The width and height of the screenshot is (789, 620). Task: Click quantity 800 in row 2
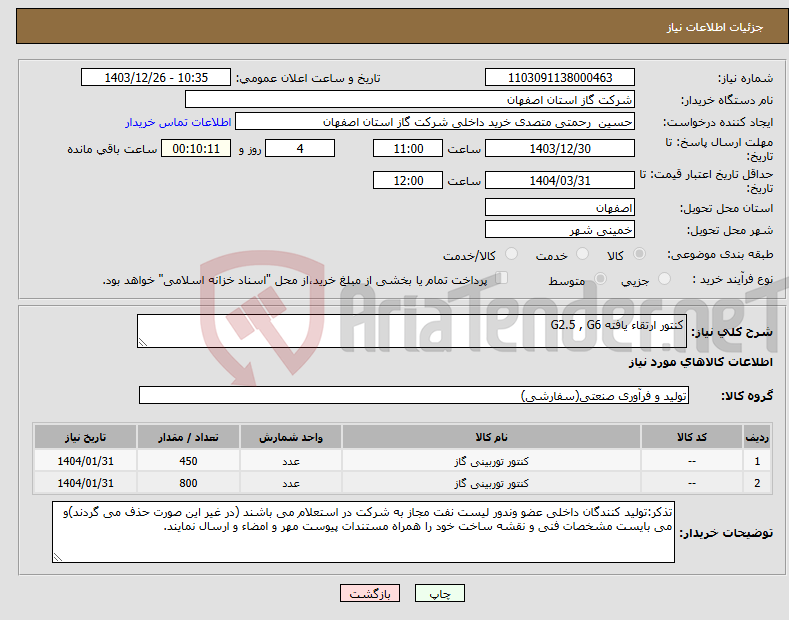[x=188, y=483]
